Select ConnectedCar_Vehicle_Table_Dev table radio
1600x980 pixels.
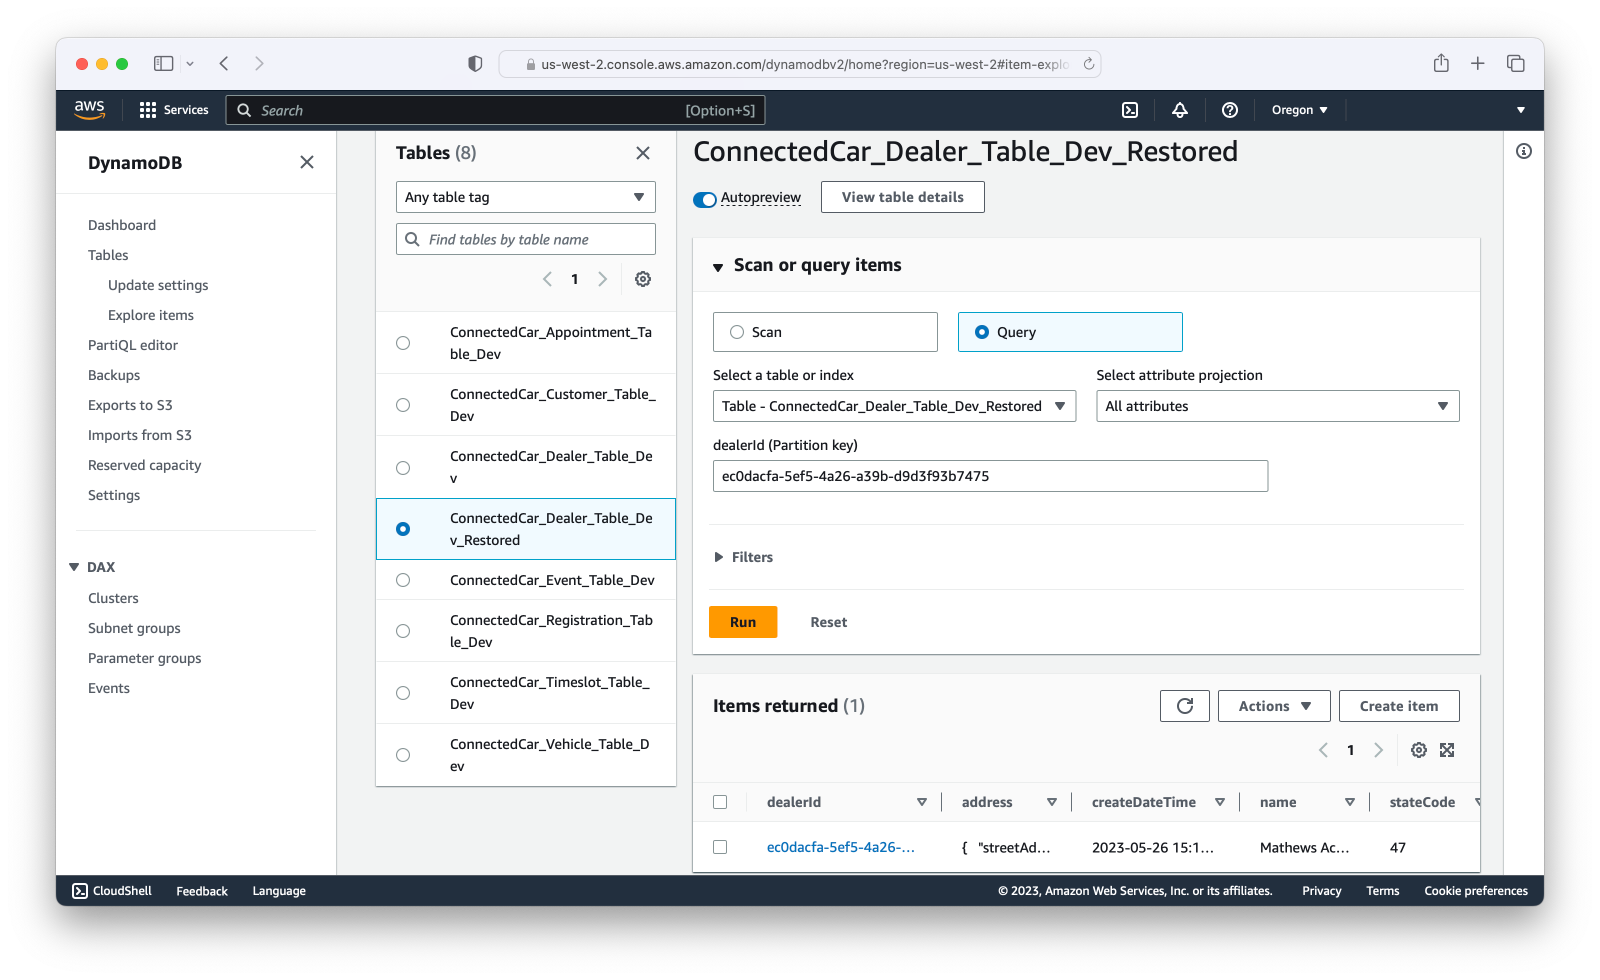(403, 755)
